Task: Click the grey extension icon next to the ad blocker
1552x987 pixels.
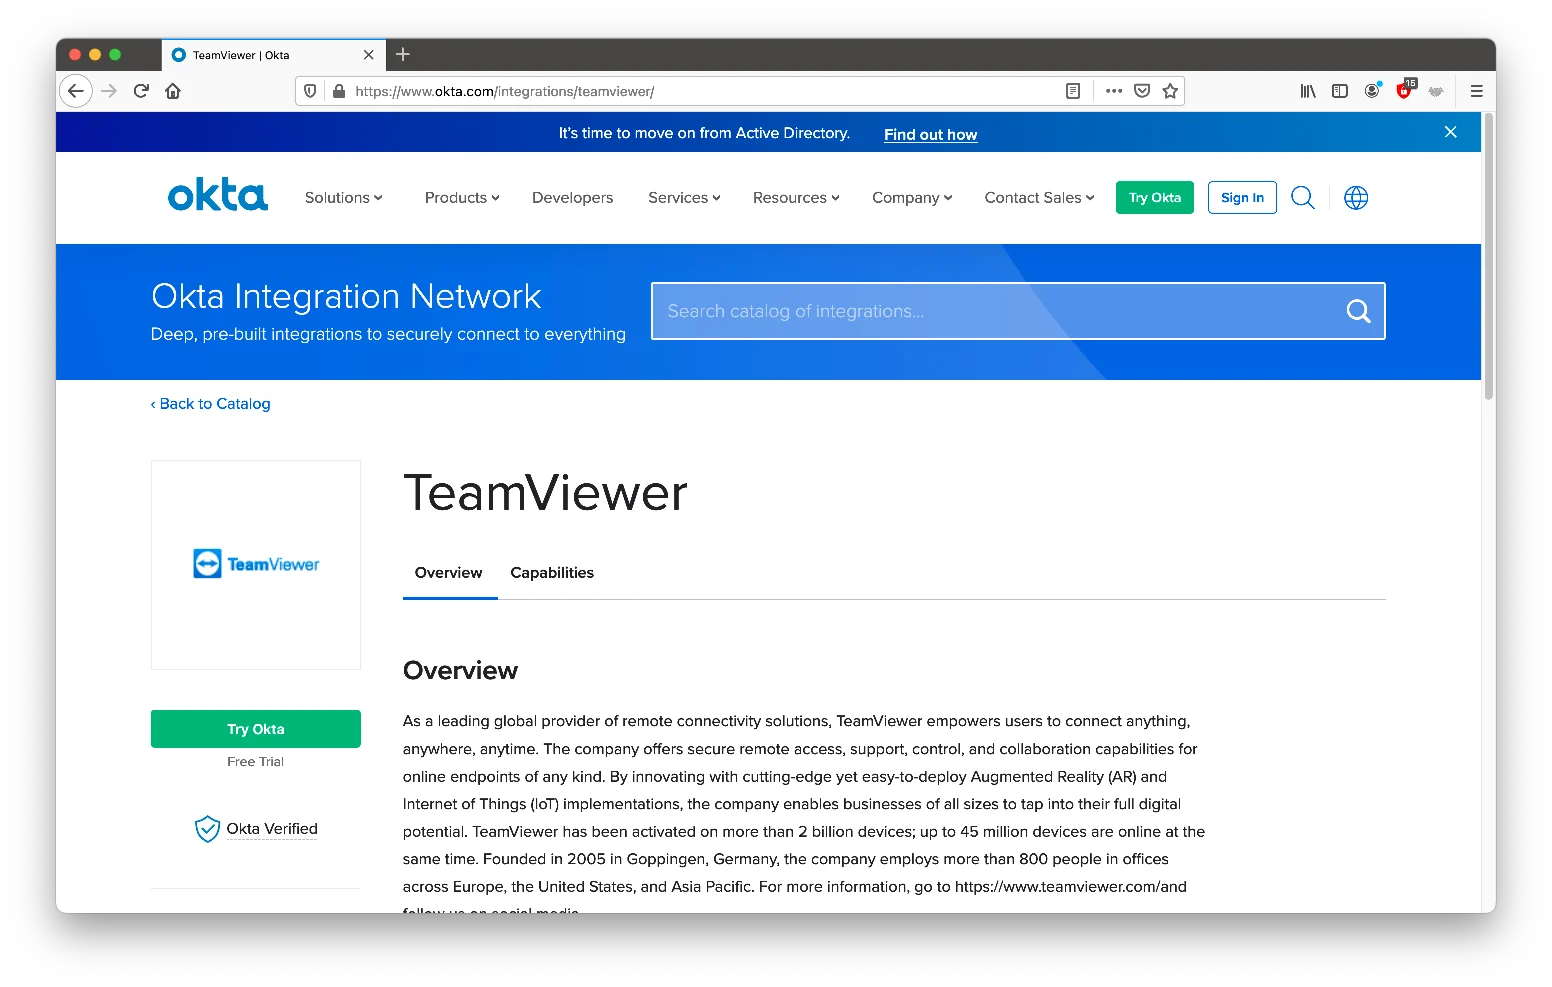Action: (x=1436, y=91)
